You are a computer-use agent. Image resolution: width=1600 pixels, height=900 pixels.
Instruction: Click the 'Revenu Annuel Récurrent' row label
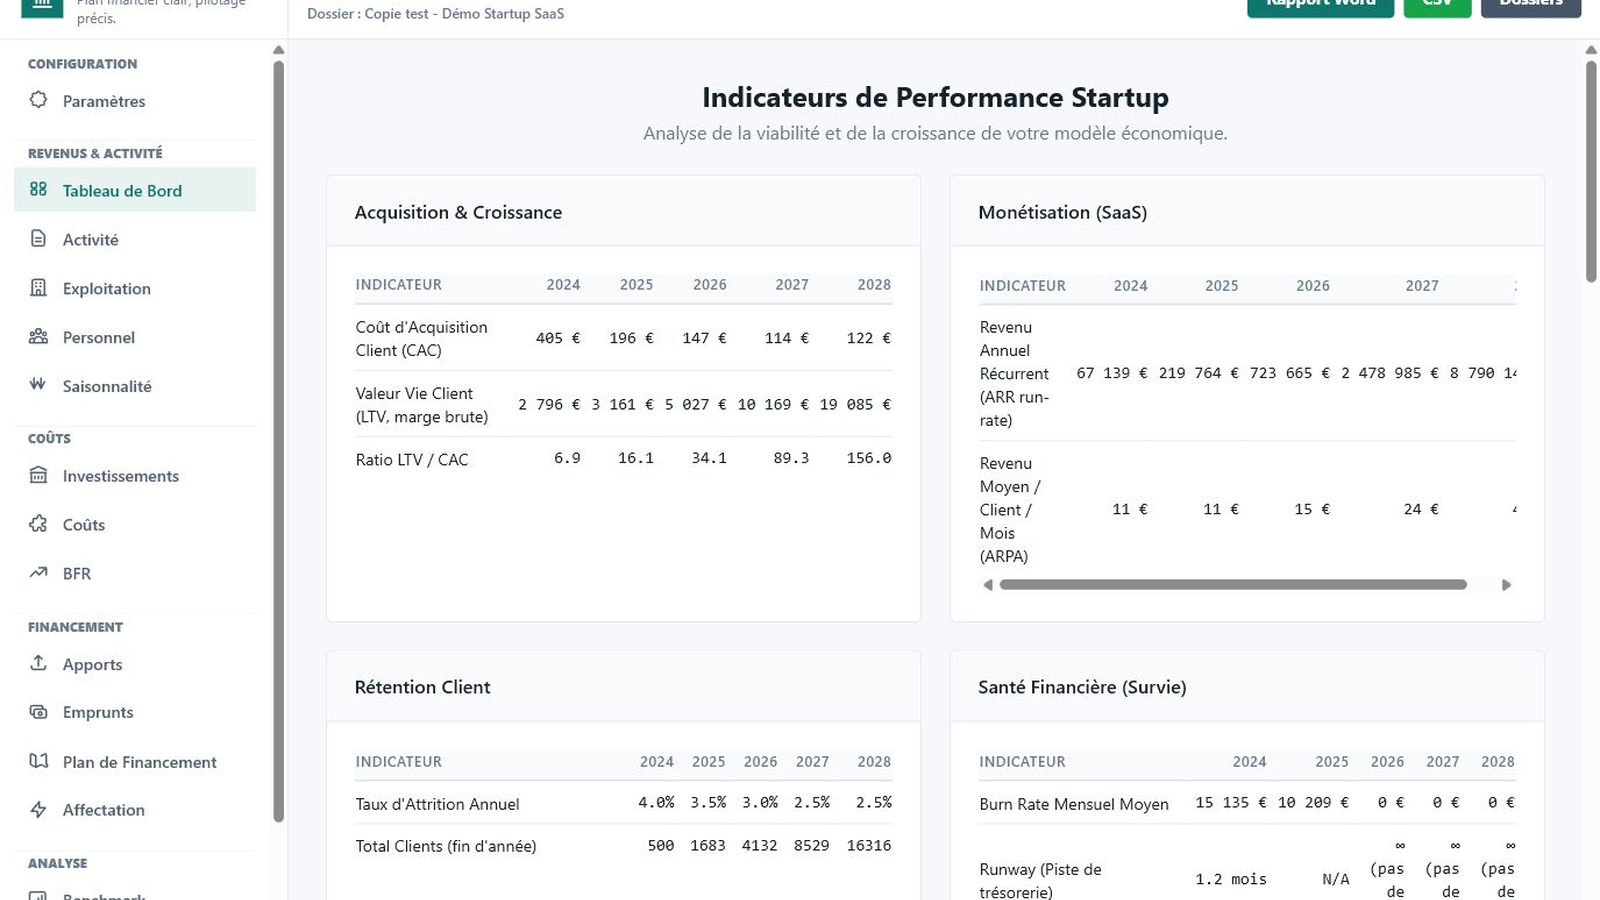(1014, 374)
